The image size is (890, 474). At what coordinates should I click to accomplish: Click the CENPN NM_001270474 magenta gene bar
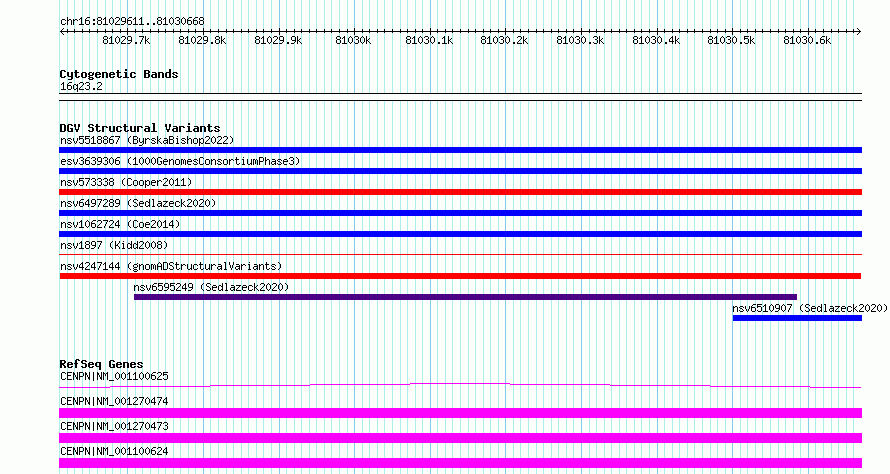click(460, 413)
